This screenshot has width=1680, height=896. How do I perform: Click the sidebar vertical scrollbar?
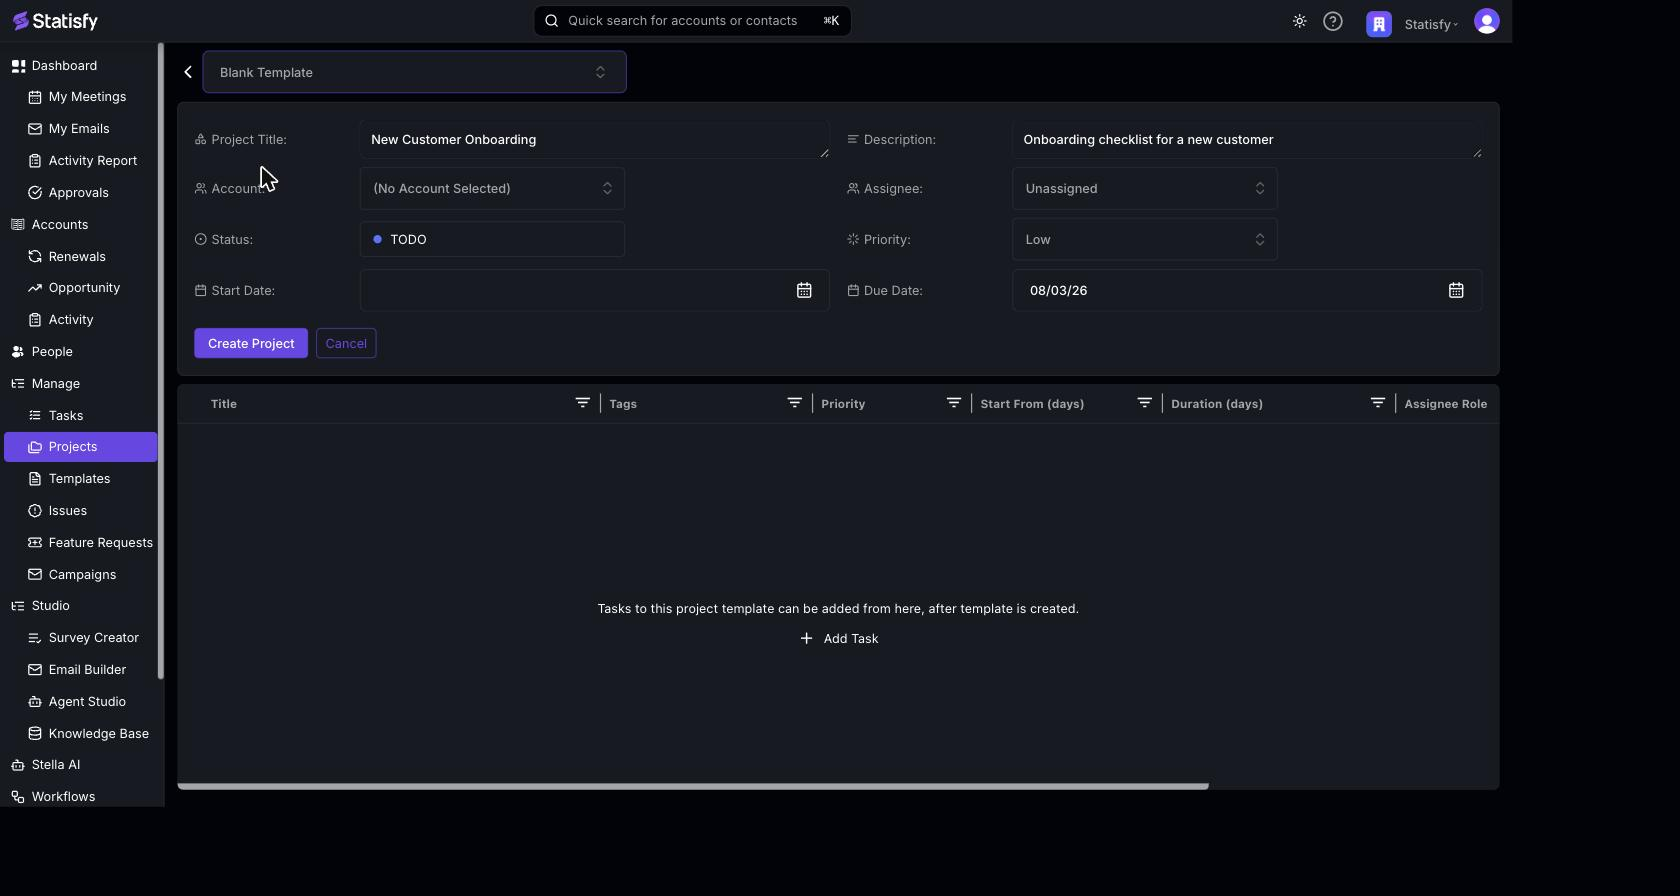click(161, 362)
